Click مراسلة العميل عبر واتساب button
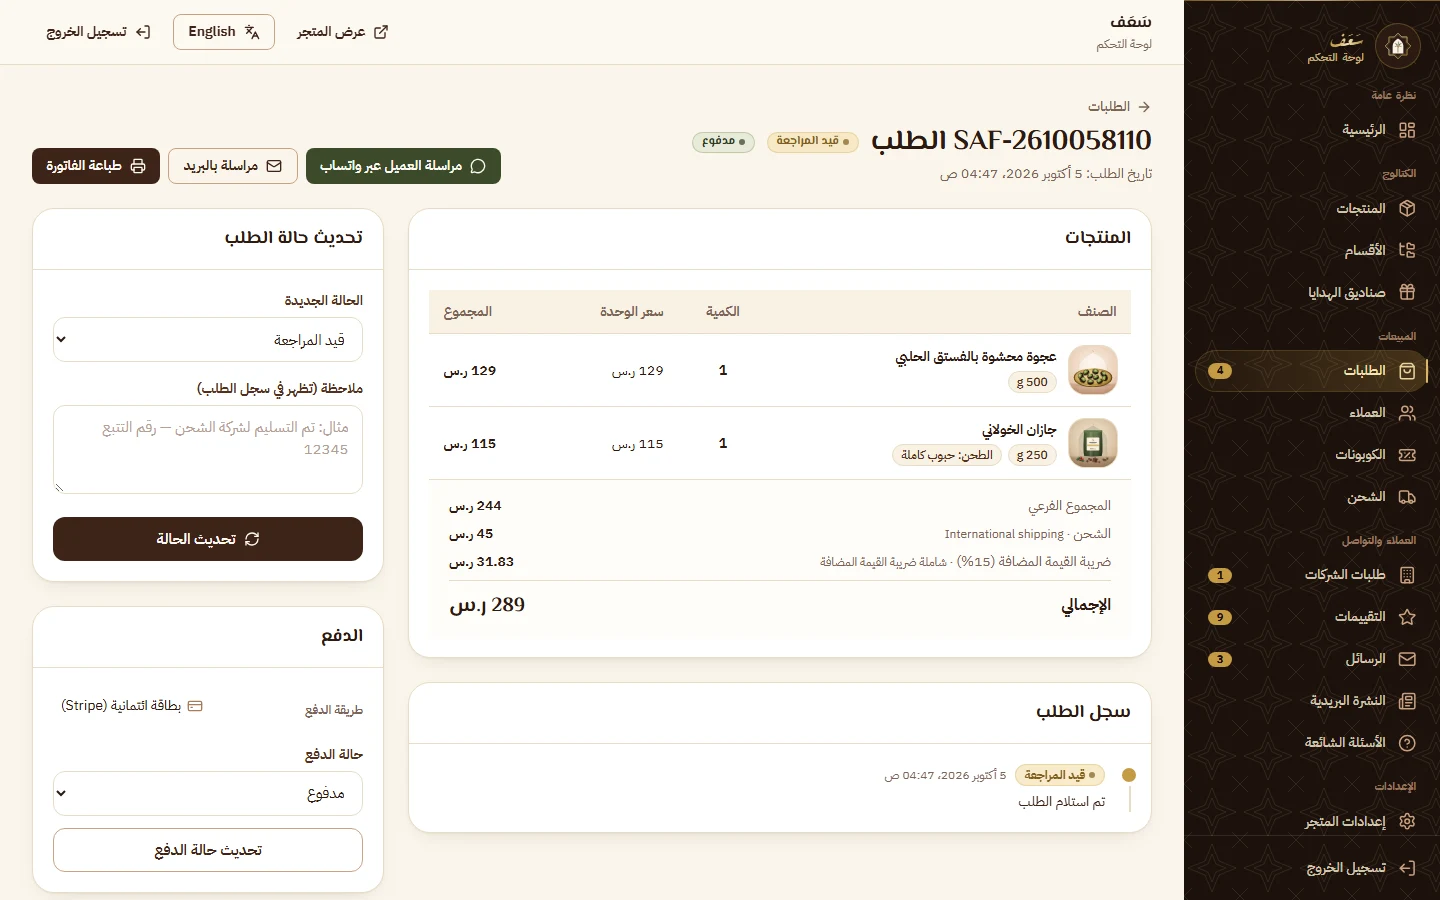The image size is (1440, 900). tap(403, 166)
